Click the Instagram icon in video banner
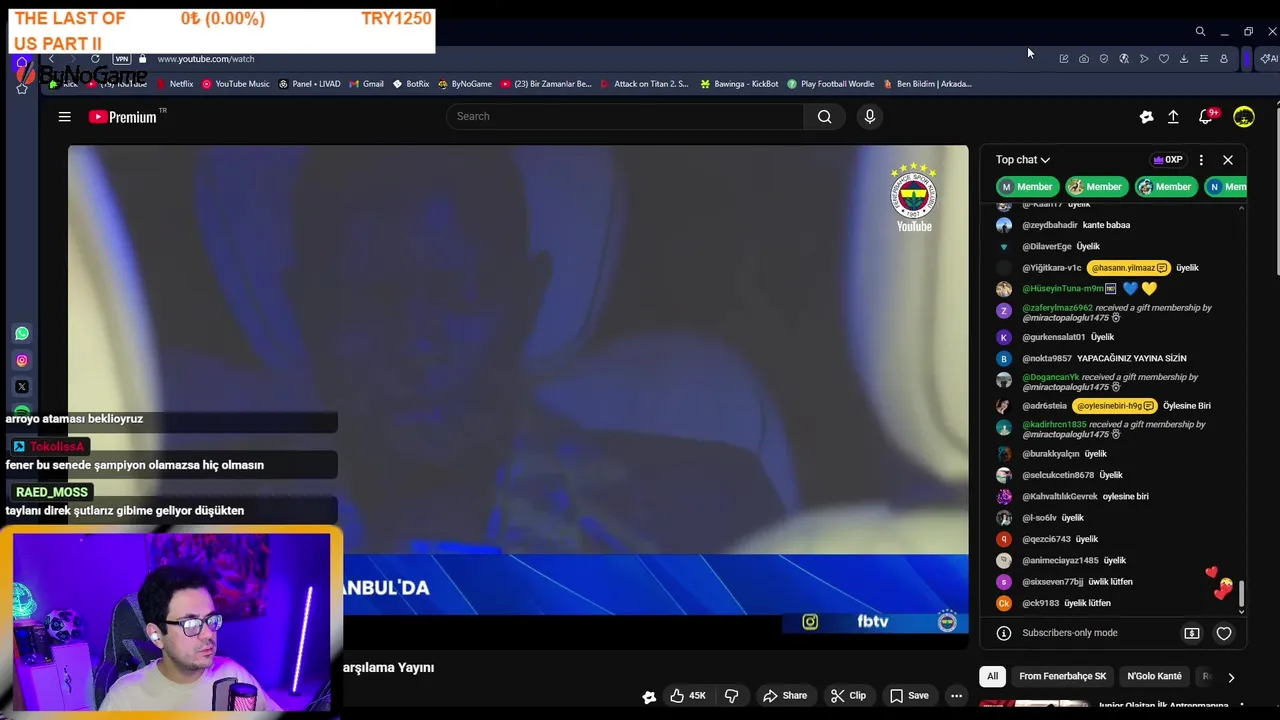This screenshot has width=1280, height=720. click(810, 622)
